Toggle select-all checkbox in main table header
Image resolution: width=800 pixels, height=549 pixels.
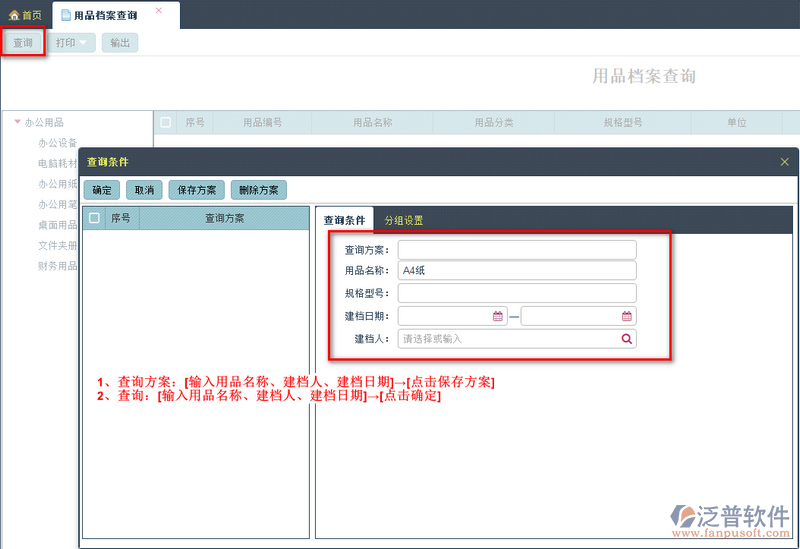pyautogui.click(x=165, y=122)
